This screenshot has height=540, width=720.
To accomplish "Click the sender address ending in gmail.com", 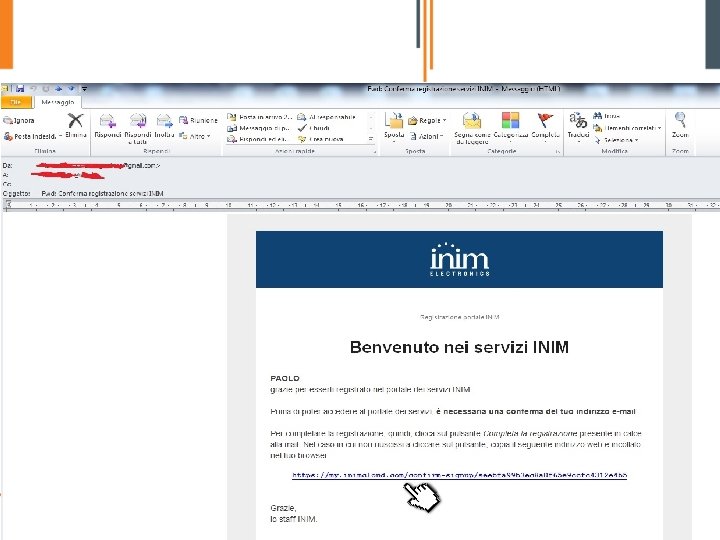I will click(x=98, y=165).
